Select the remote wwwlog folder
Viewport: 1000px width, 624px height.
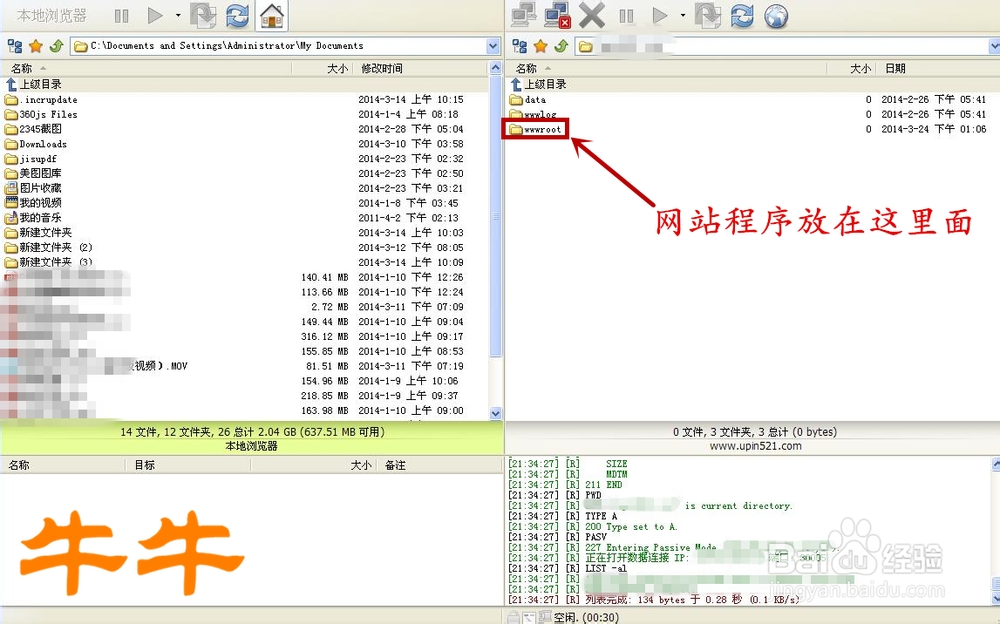pyautogui.click(x=533, y=114)
